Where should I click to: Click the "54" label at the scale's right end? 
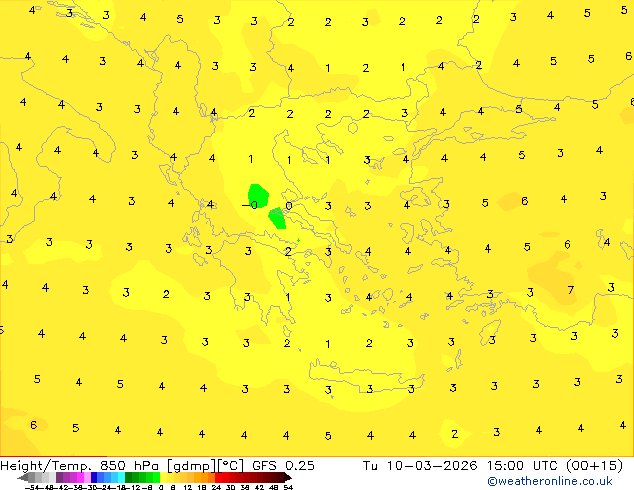pyautogui.click(x=288, y=487)
